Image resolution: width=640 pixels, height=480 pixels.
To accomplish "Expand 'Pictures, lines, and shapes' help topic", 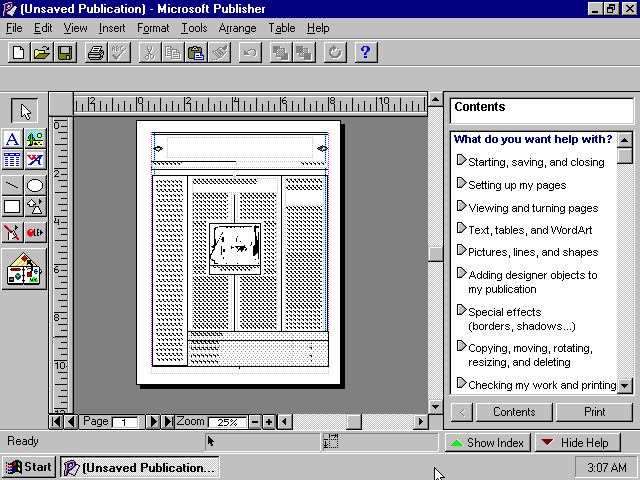I will (x=527, y=252).
